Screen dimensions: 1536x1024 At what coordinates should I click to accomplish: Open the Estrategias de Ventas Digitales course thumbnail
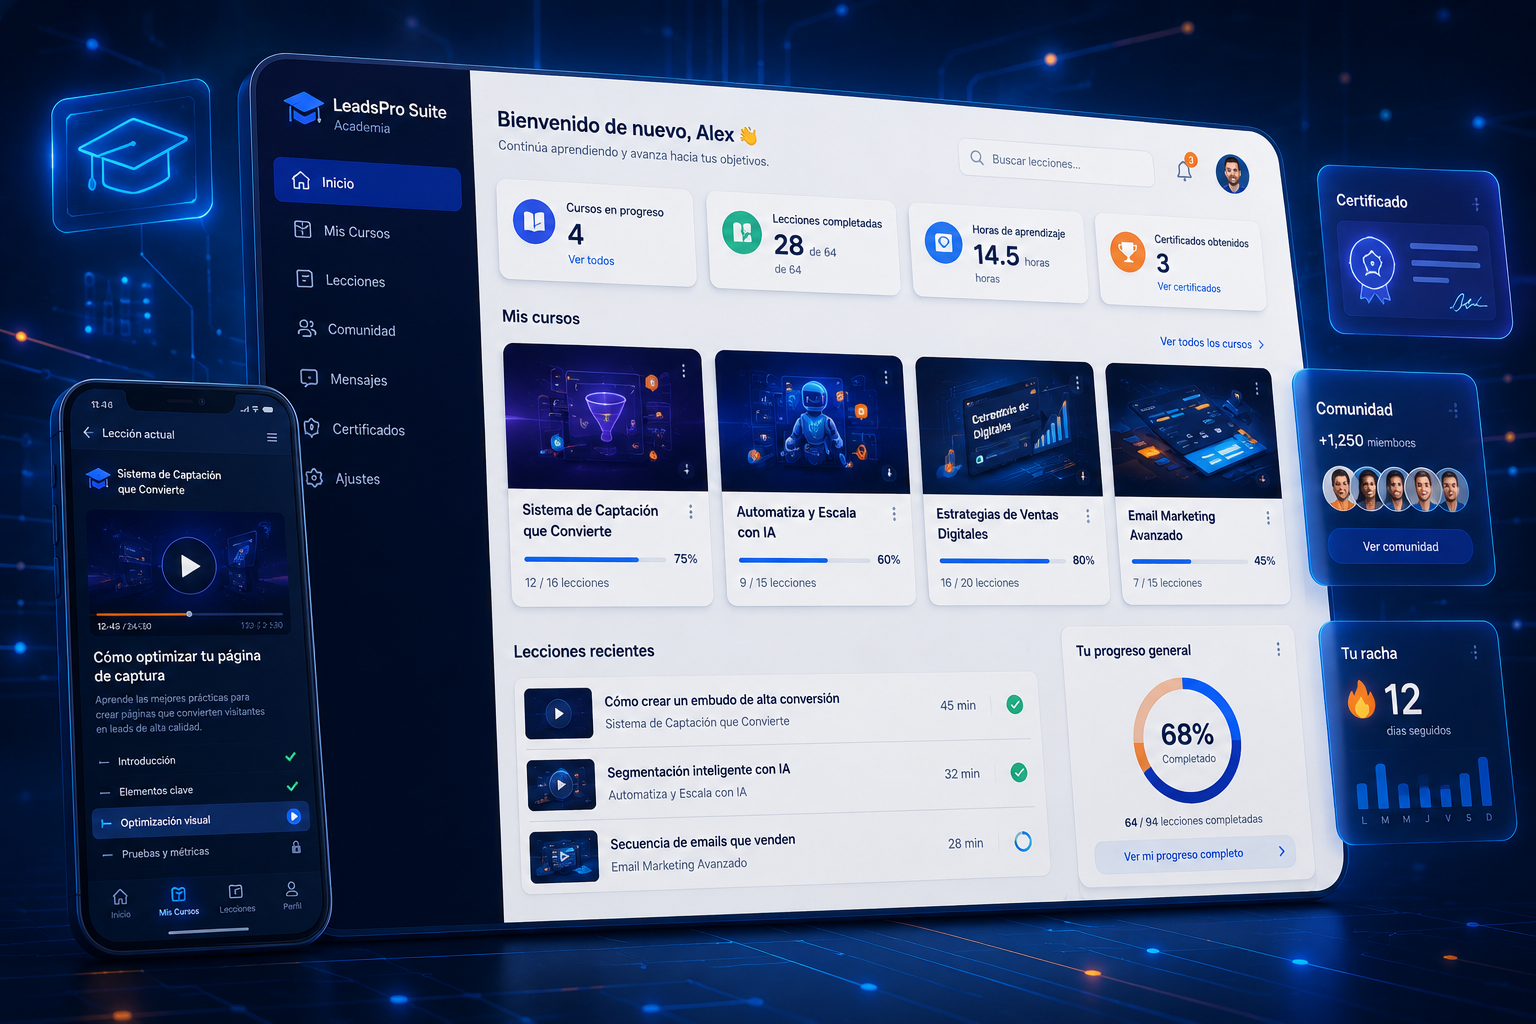(1008, 427)
